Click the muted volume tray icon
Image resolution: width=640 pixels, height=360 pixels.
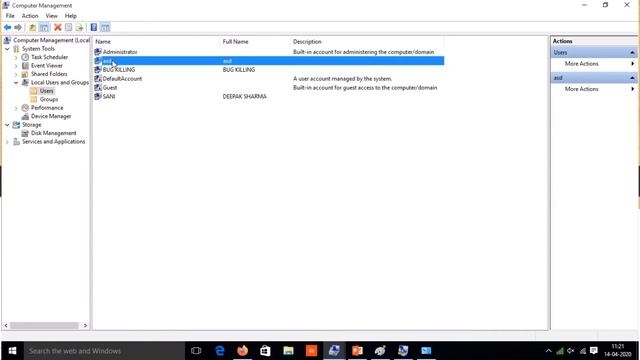pos(571,351)
